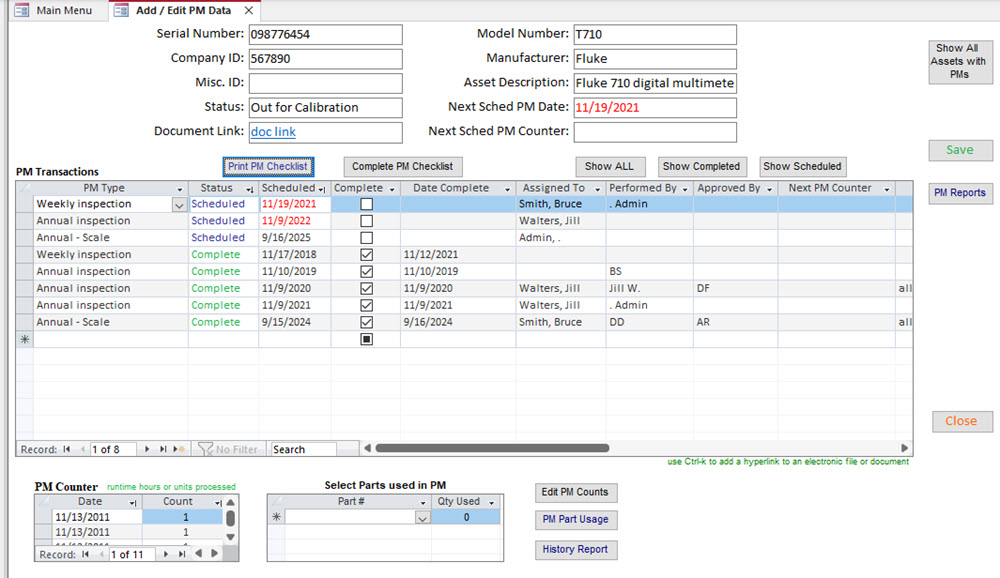Open the doc link hyperlink
The height and width of the screenshot is (578, 1000).
tap(273, 131)
